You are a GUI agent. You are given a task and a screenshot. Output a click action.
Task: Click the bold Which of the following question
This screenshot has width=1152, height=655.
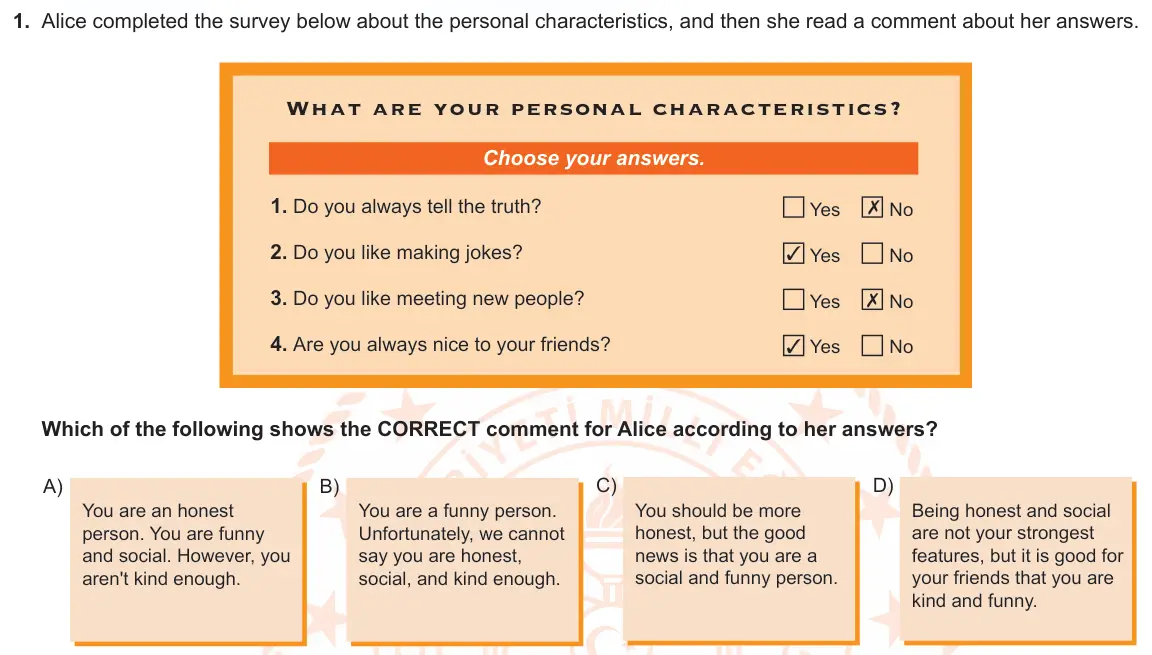tap(489, 429)
